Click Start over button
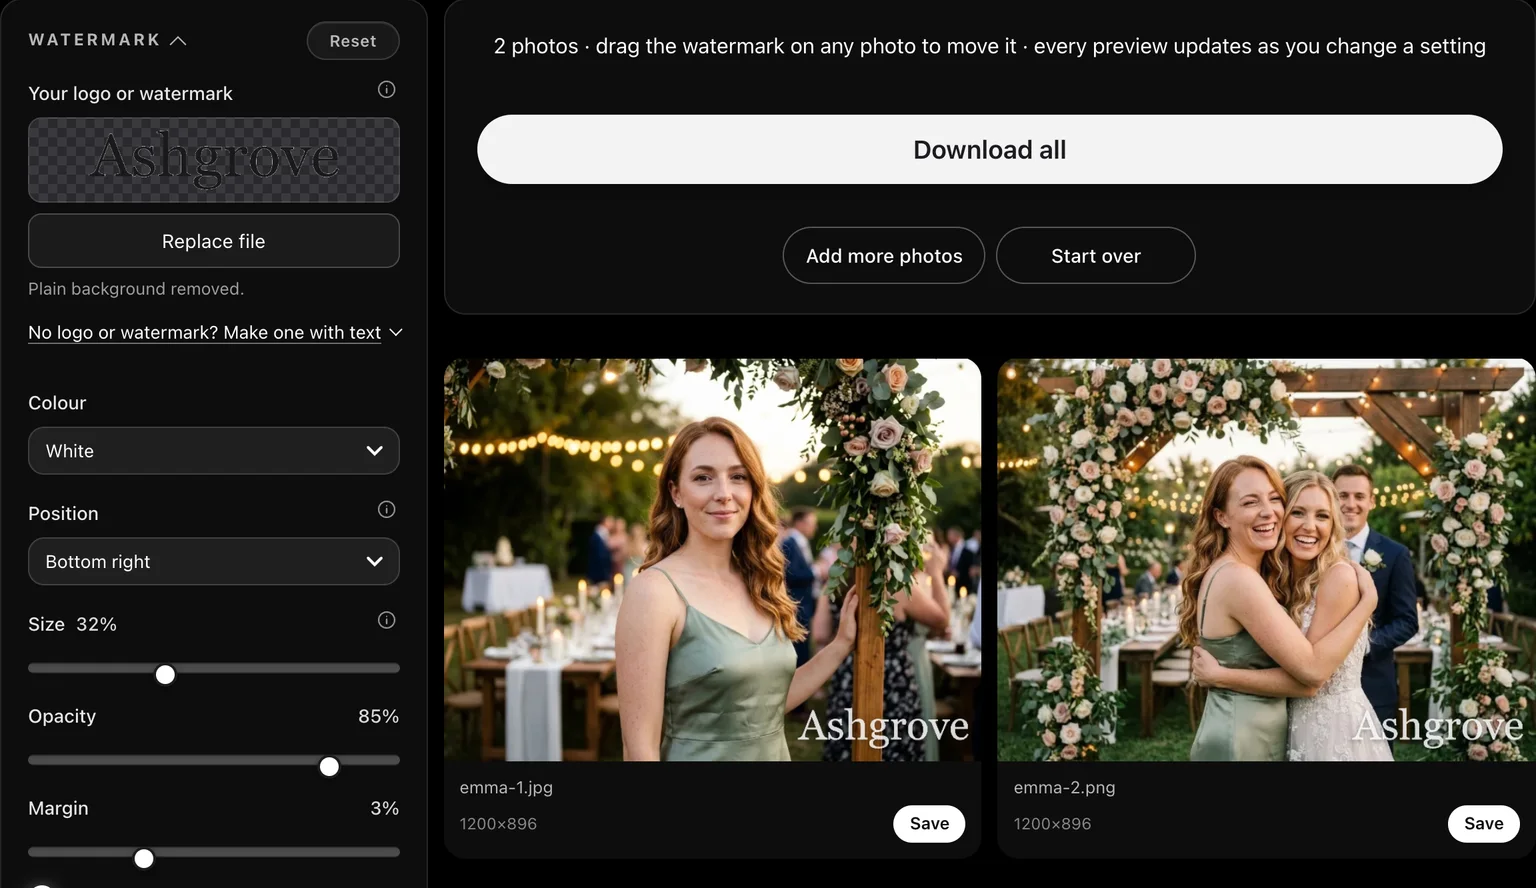 (x=1096, y=256)
